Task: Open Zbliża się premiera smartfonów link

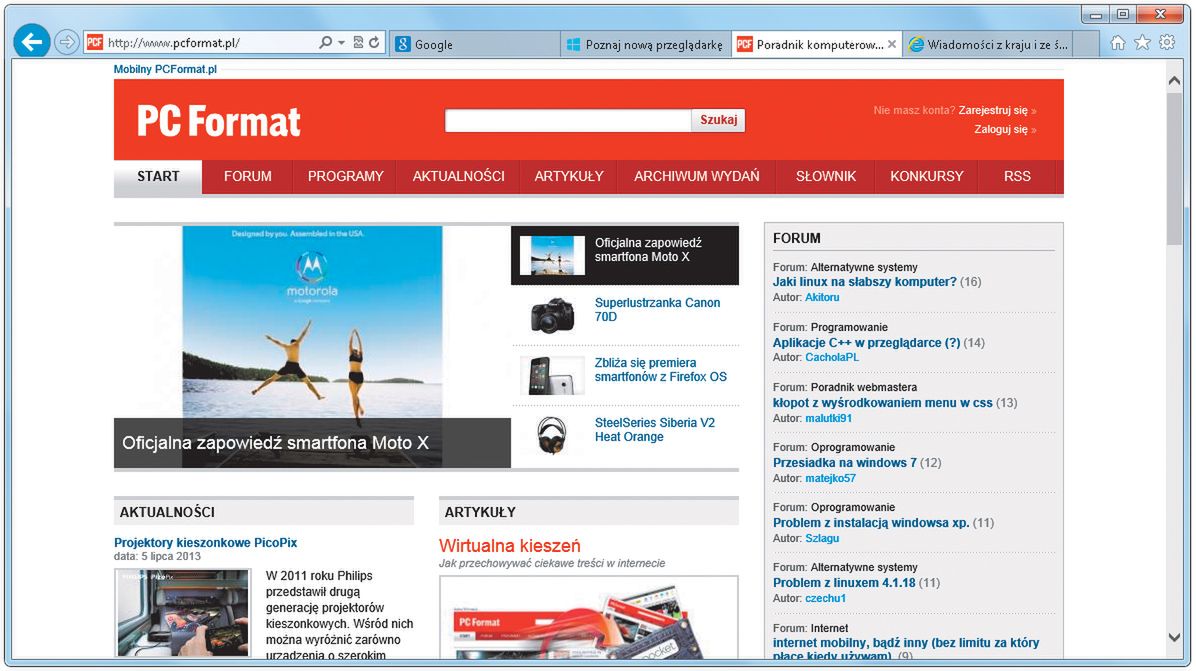Action: point(661,370)
